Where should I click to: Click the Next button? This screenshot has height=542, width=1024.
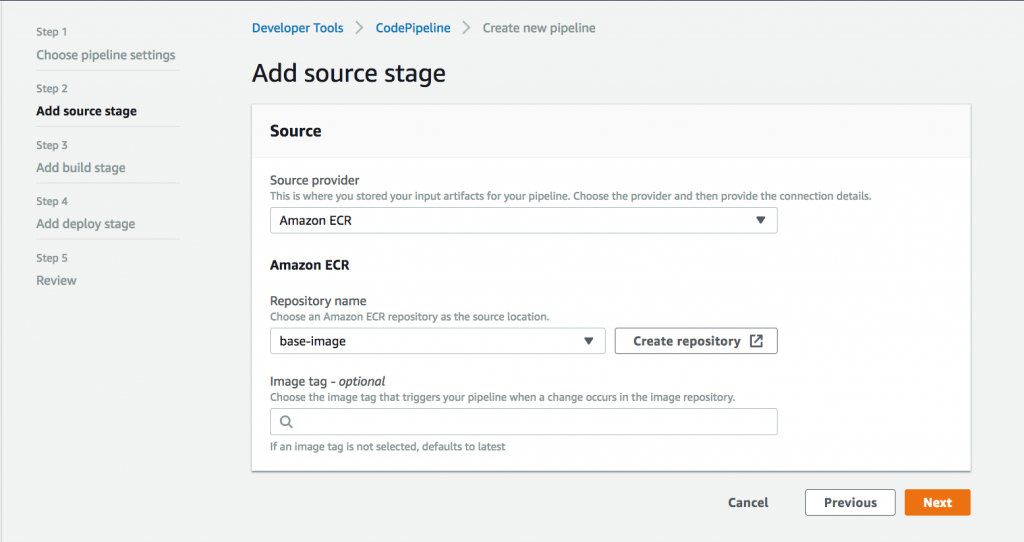coord(937,502)
